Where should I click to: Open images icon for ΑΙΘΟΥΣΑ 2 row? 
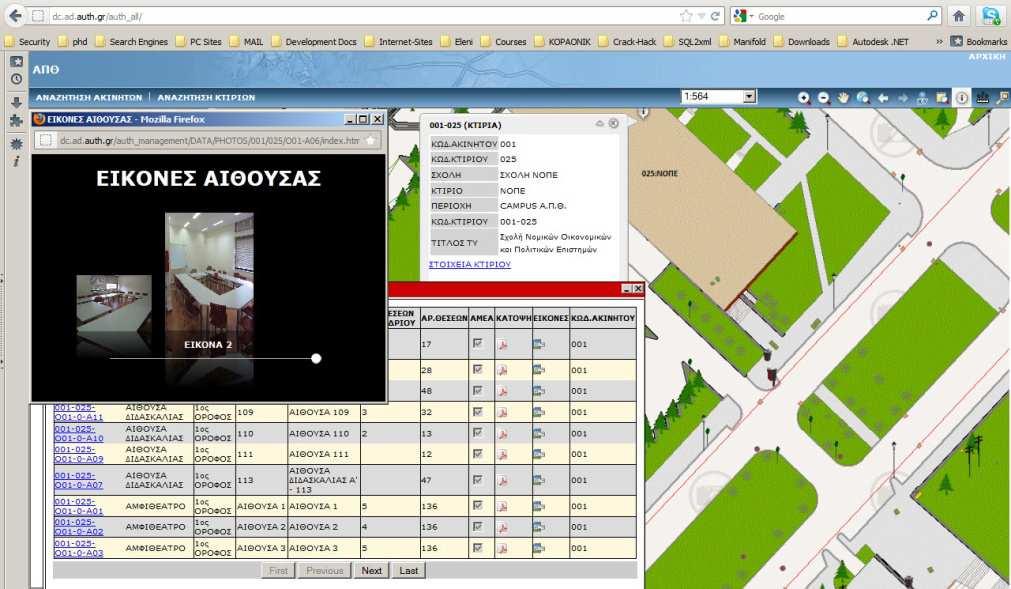[x=539, y=526]
